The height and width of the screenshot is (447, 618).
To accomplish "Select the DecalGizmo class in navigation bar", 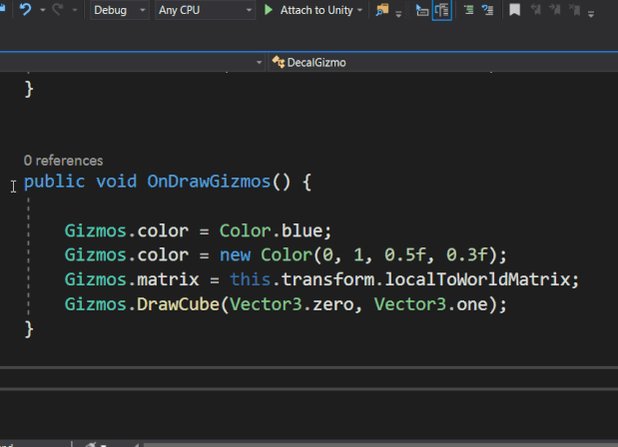I will click(x=316, y=62).
